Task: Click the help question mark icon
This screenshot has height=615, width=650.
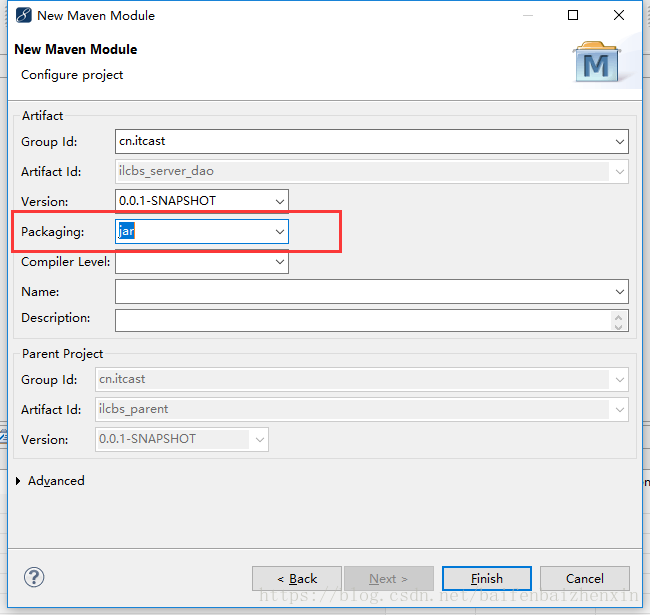Action: (34, 577)
